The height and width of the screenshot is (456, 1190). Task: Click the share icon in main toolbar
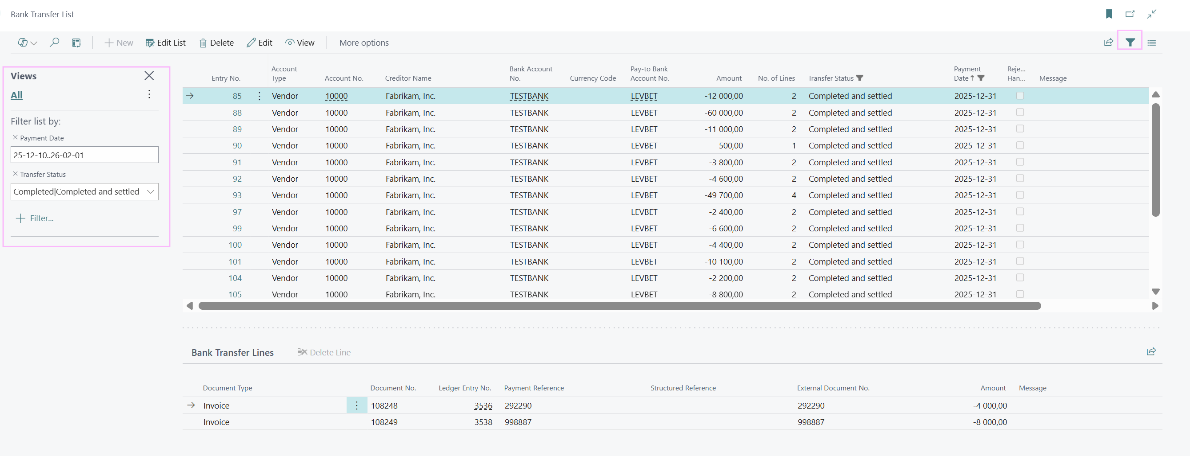pos(1108,42)
